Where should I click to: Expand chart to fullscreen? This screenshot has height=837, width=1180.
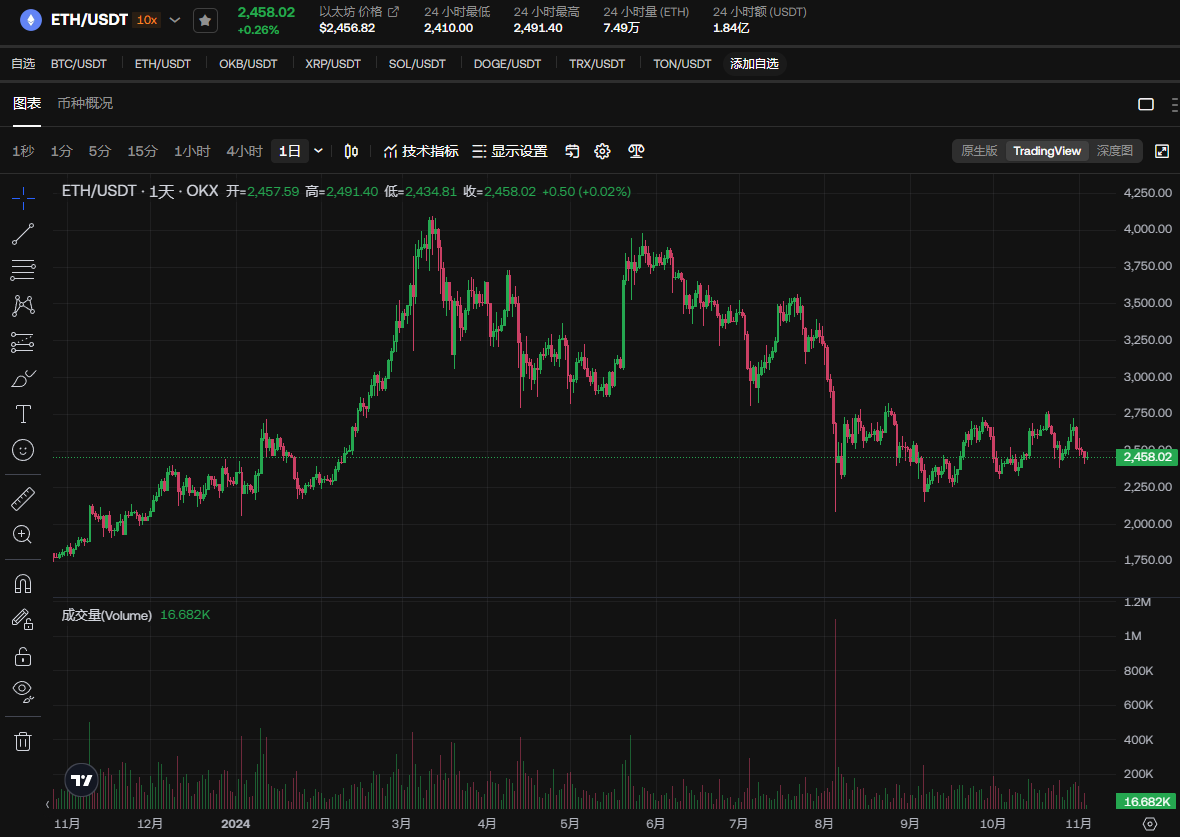coord(1162,151)
